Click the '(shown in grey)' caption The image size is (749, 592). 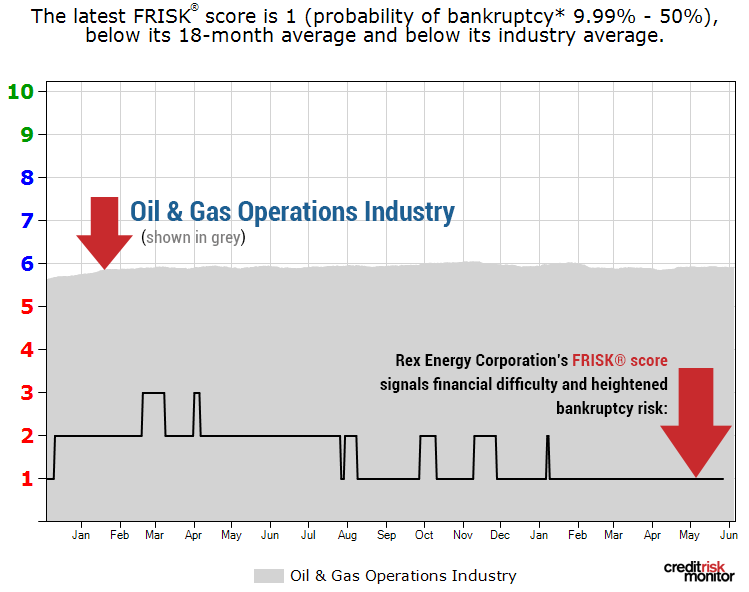click(193, 237)
